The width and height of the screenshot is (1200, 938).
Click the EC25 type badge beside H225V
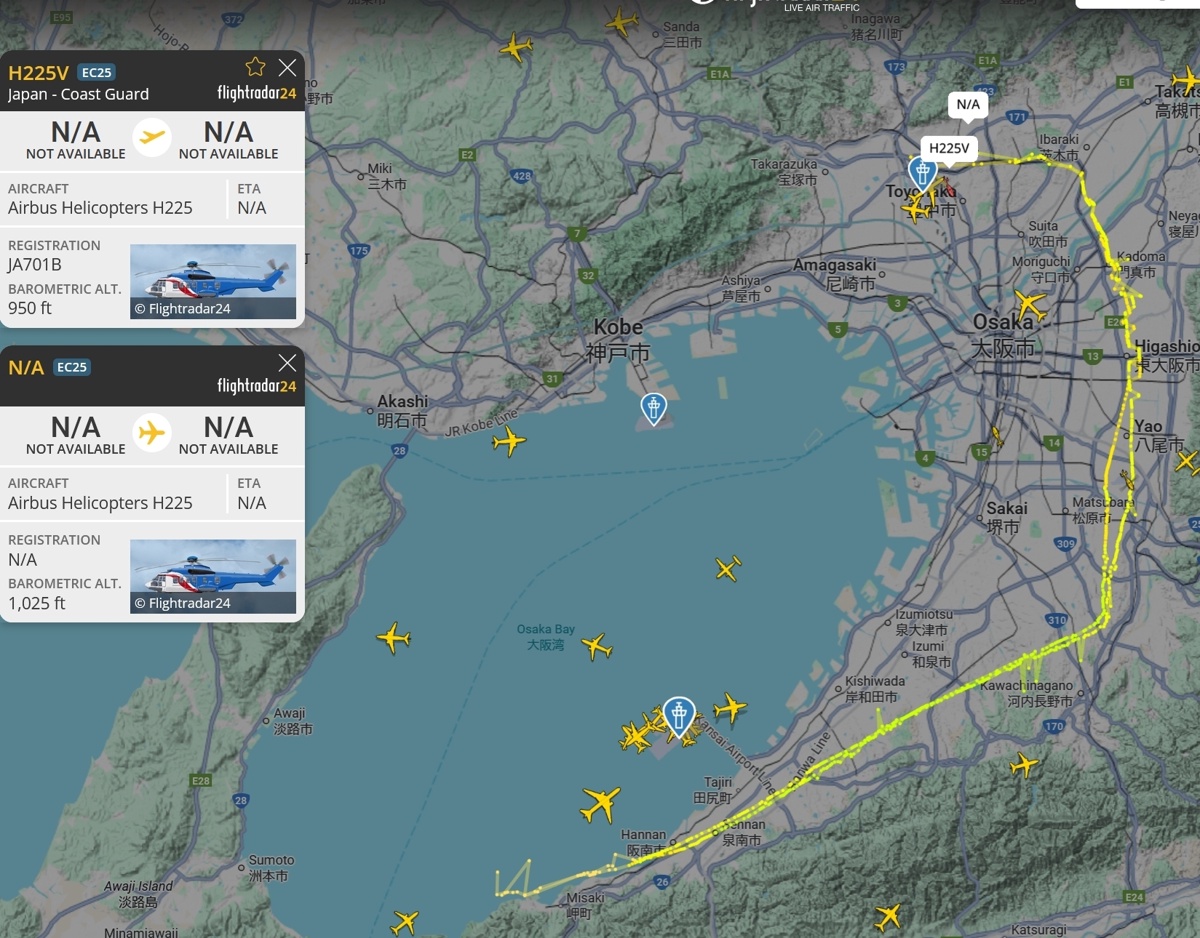click(97, 72)
